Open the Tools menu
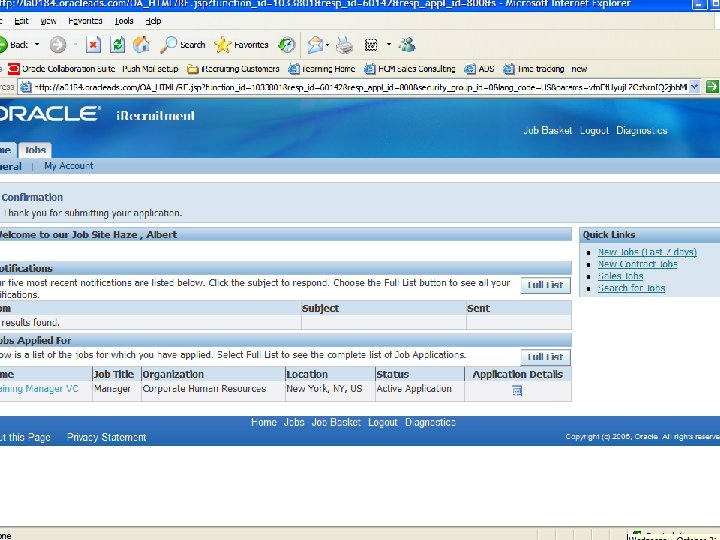The width and height of the screenshot is (720, 540). tap(124, 21)
